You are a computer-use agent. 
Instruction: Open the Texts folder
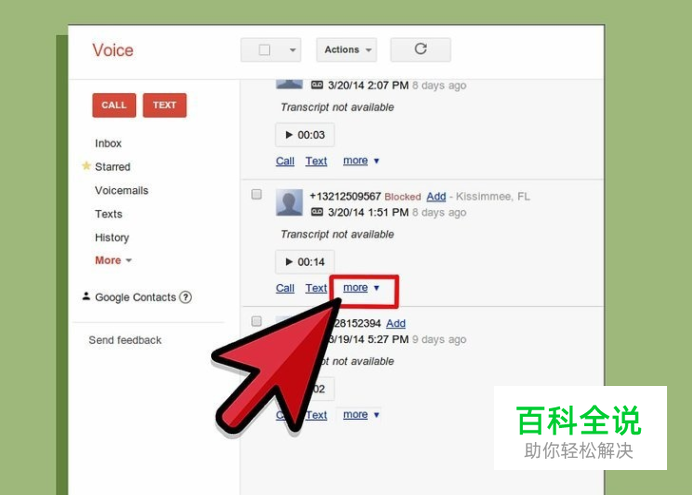point(109,214)
